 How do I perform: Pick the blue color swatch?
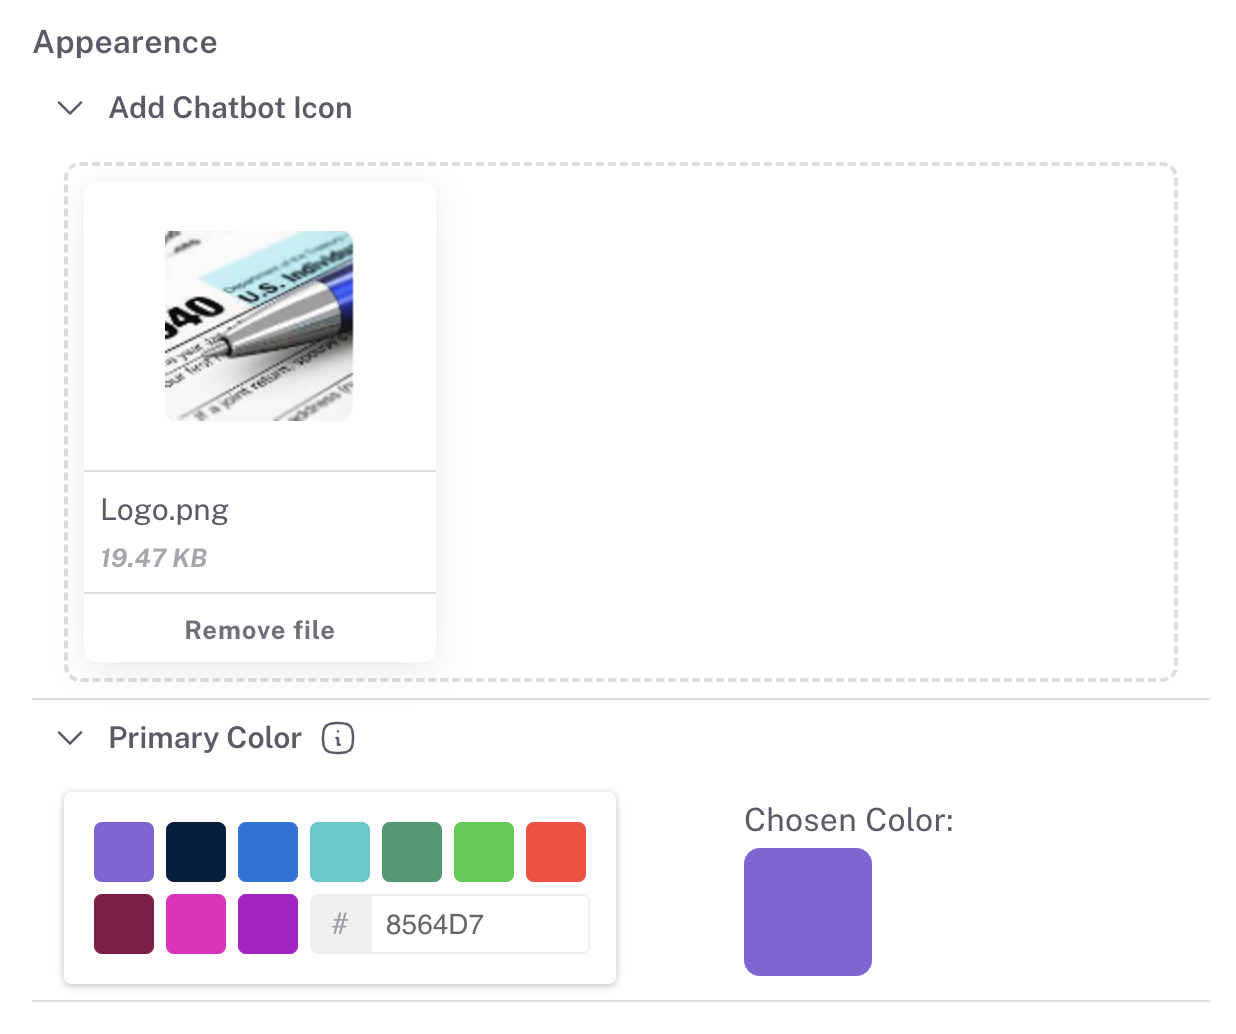pyautogui.click(x=268, y=852)
